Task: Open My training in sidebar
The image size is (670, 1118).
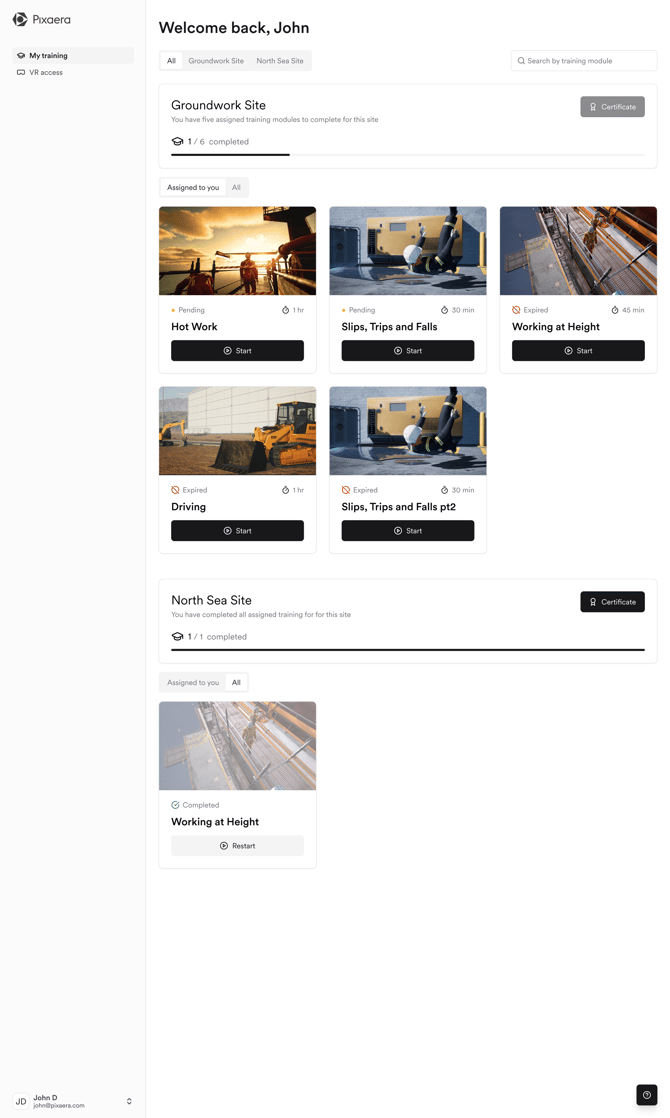Action: coord(48,56)
